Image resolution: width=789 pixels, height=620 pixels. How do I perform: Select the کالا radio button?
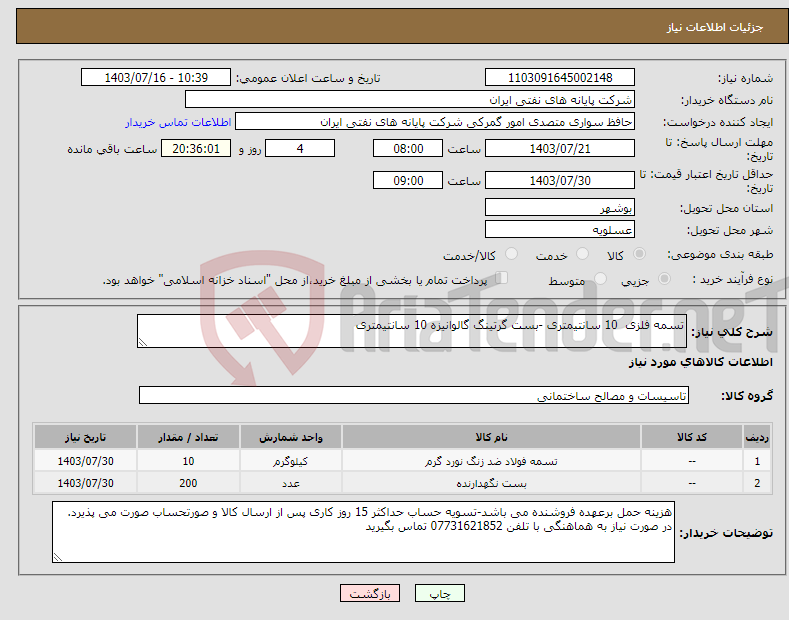click(x=639, y=254)
